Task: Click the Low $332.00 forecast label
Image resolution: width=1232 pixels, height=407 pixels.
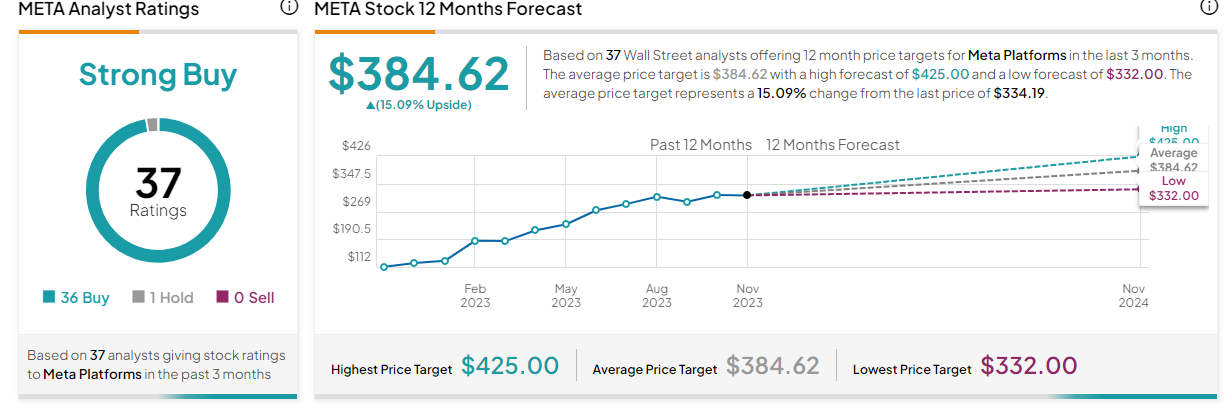Action: (x=1174, y=188)
